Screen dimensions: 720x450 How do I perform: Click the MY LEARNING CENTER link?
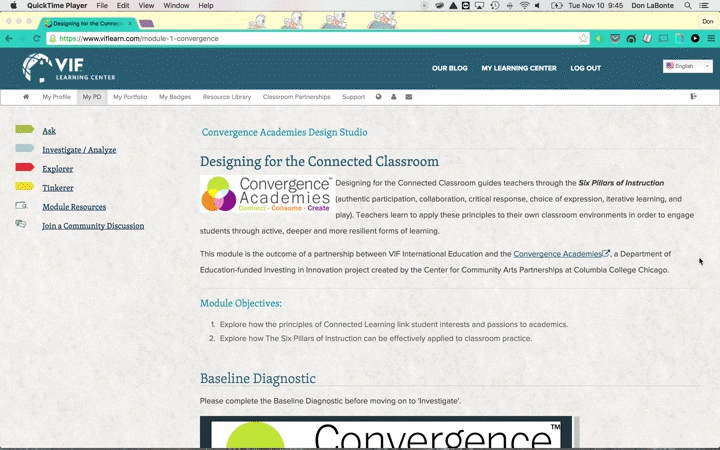pos(518,68)
